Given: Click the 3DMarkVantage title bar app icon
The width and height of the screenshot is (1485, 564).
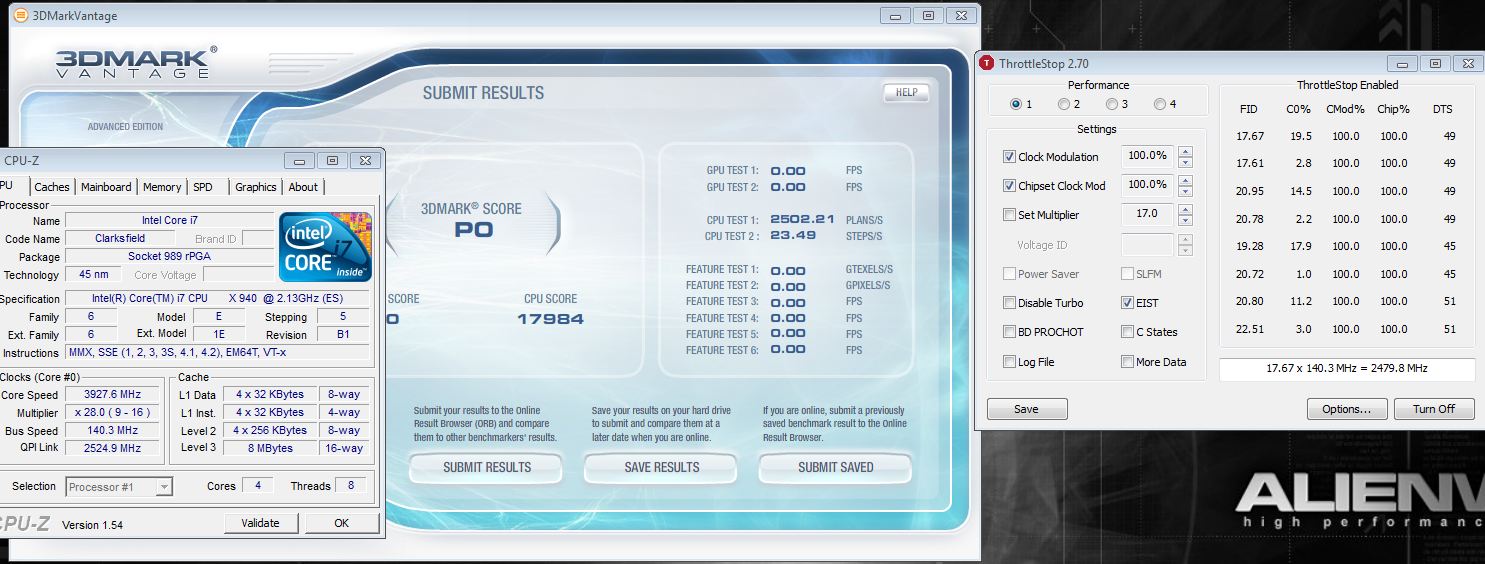Looking at the screenshot, I should pyautogui.click(x=20, y=15).
